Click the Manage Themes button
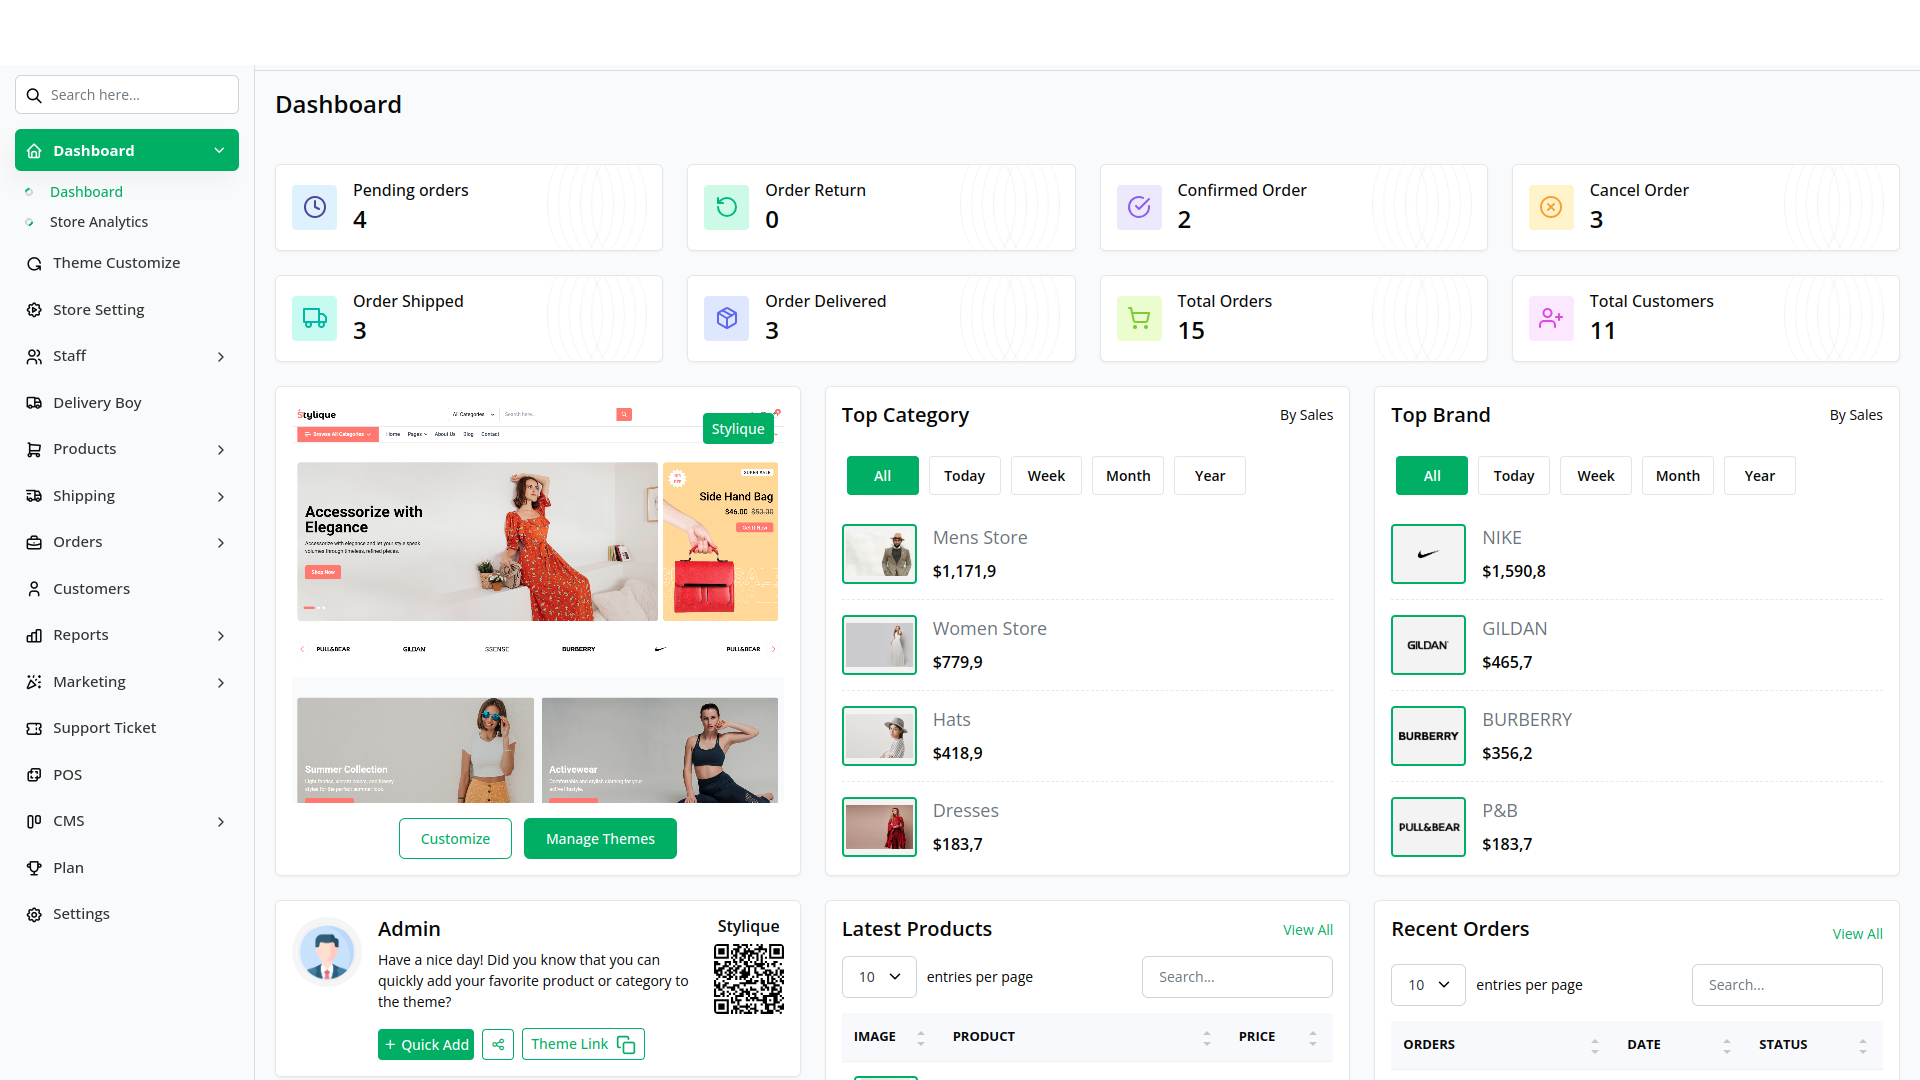This screenshot has width=1920, height=1080. pyautogui.click(x=600, y=839)
